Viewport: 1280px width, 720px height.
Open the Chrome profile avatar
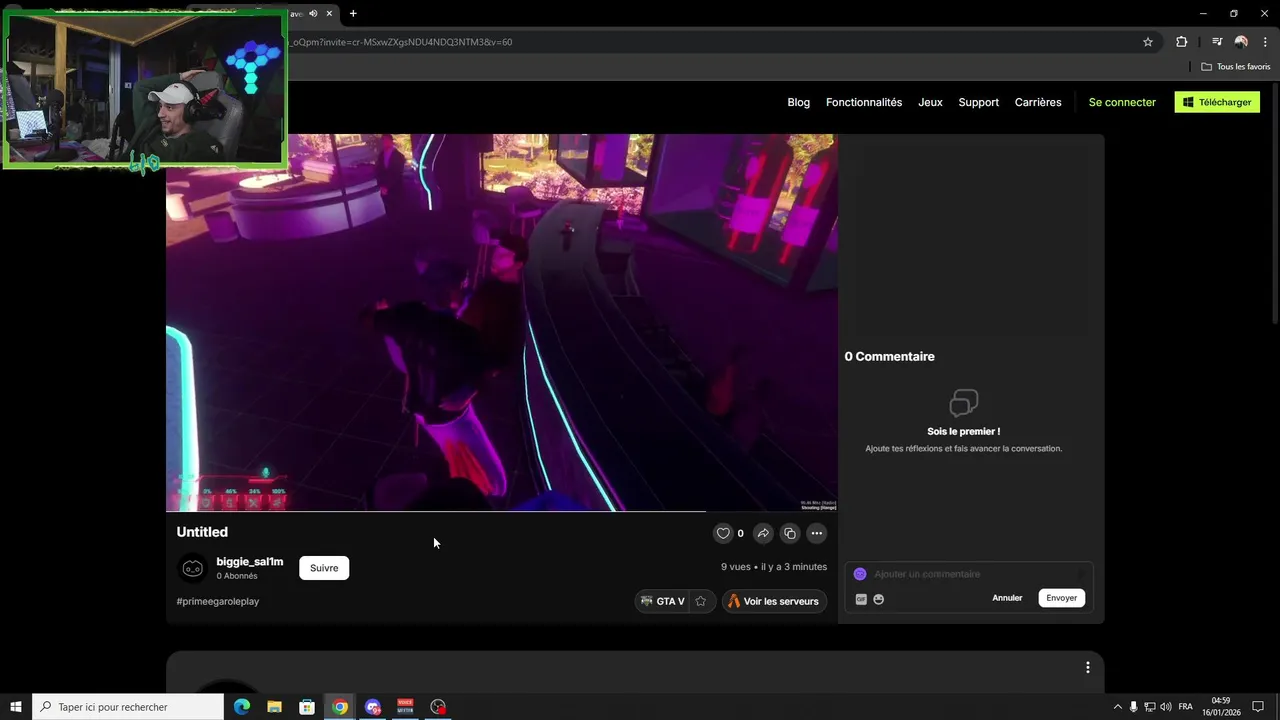click(x=1241, y=42)
